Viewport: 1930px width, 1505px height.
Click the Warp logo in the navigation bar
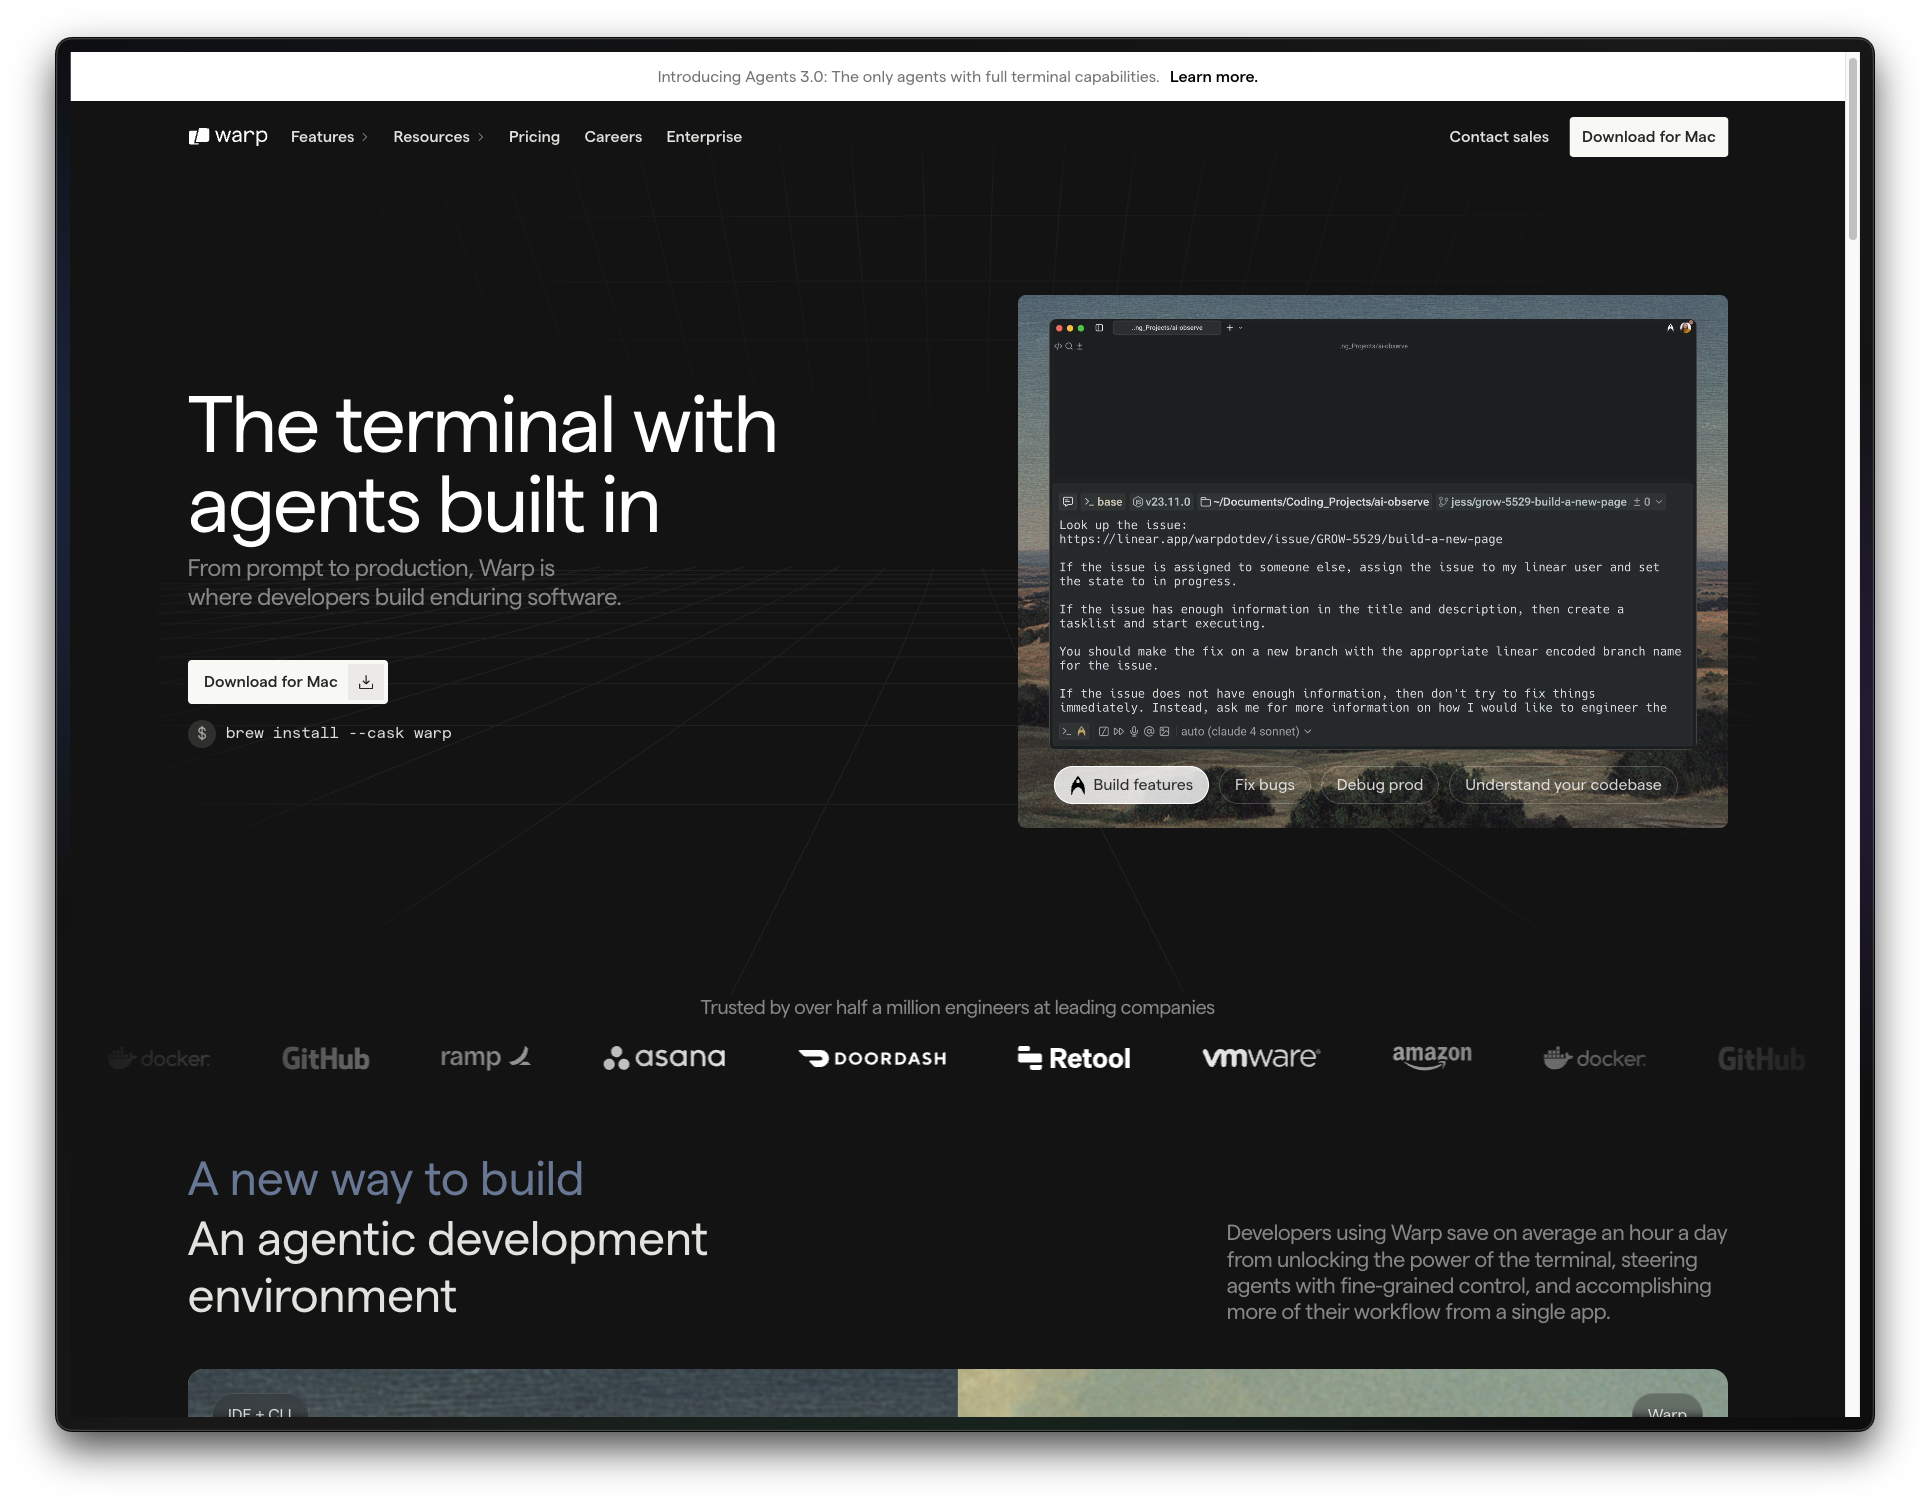[227, 137]
